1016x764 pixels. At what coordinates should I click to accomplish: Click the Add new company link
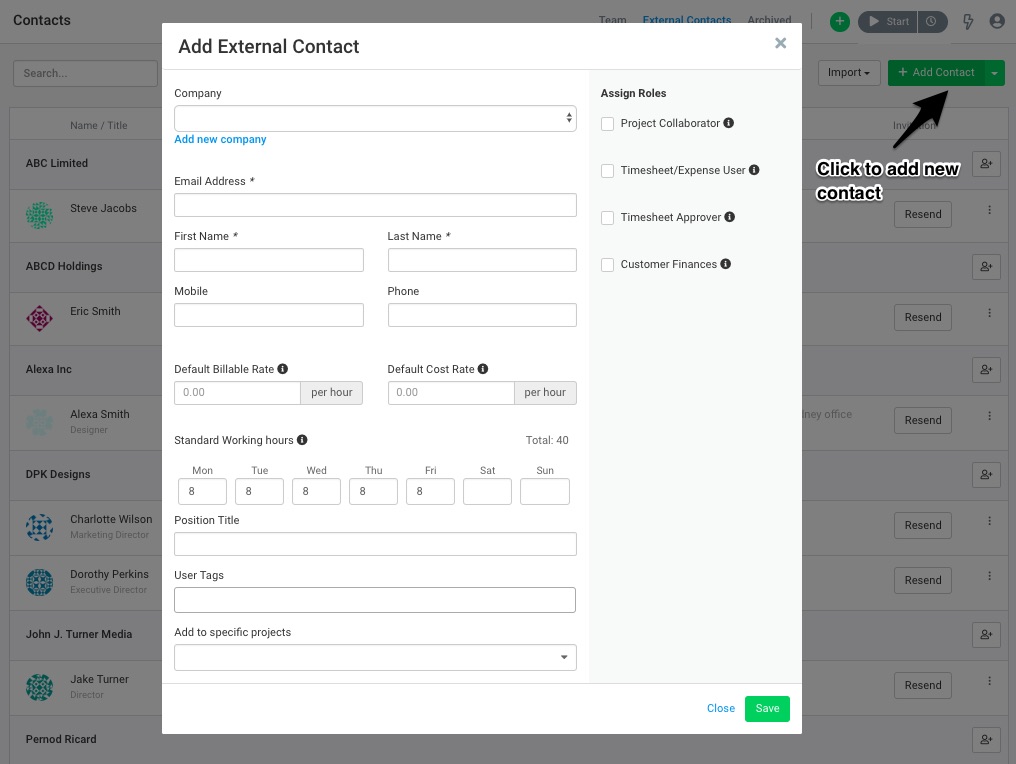tap(220, 139)
